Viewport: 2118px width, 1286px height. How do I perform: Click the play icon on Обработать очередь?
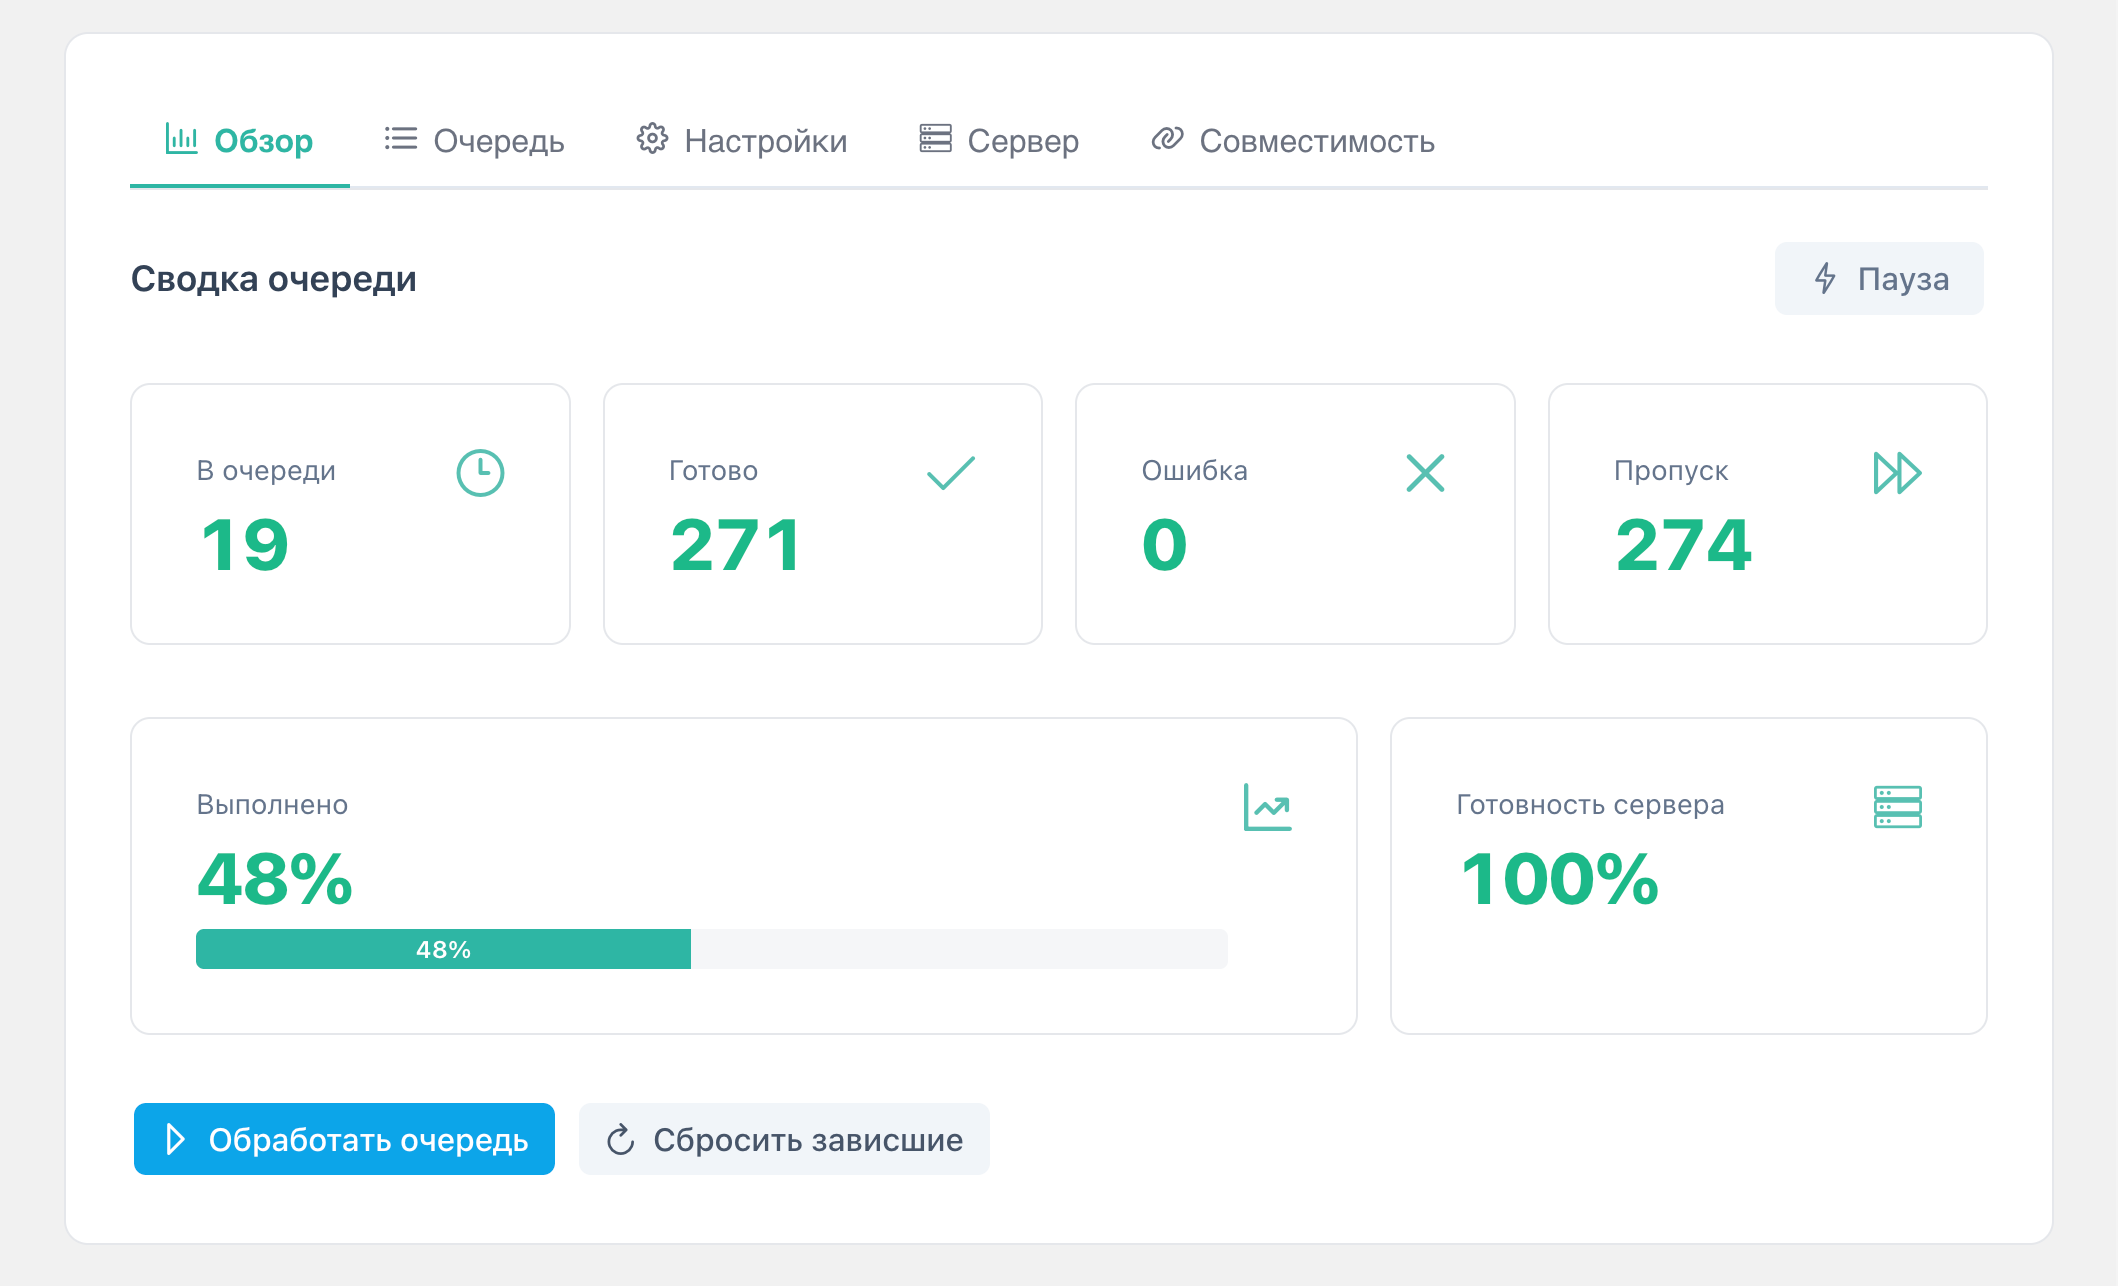175,1139
